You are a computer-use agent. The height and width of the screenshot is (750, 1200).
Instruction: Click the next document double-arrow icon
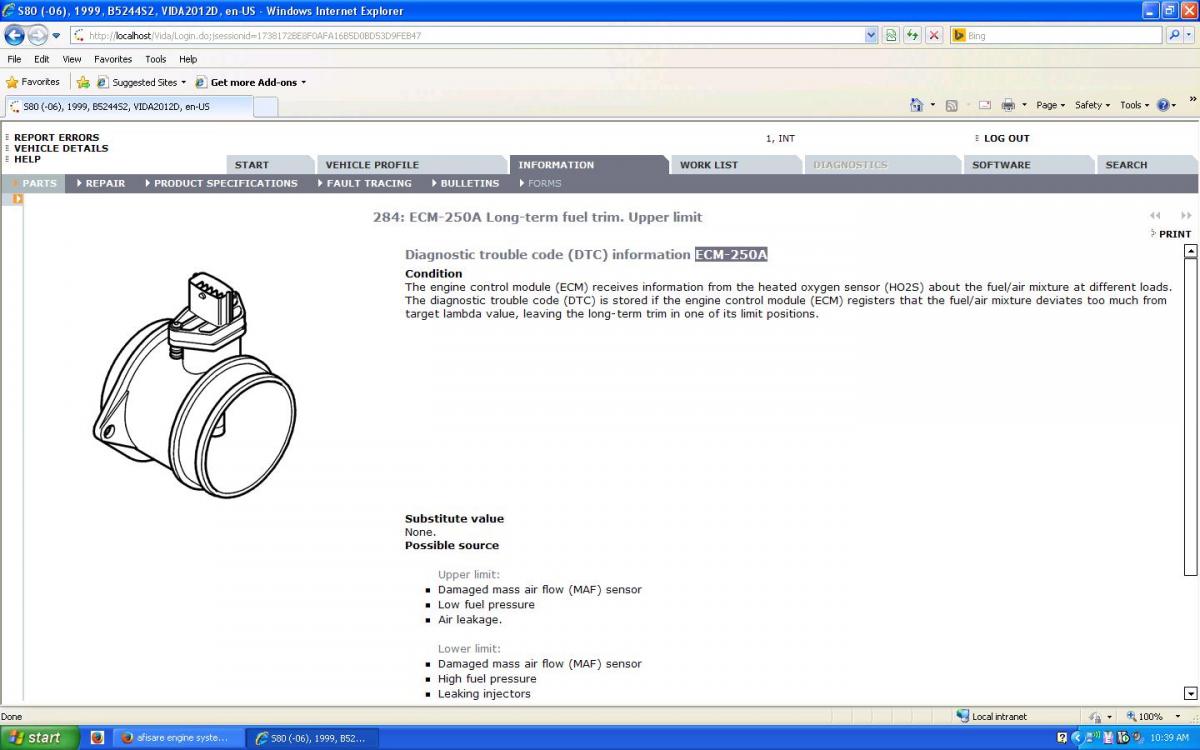click(x=1186, y=216)
